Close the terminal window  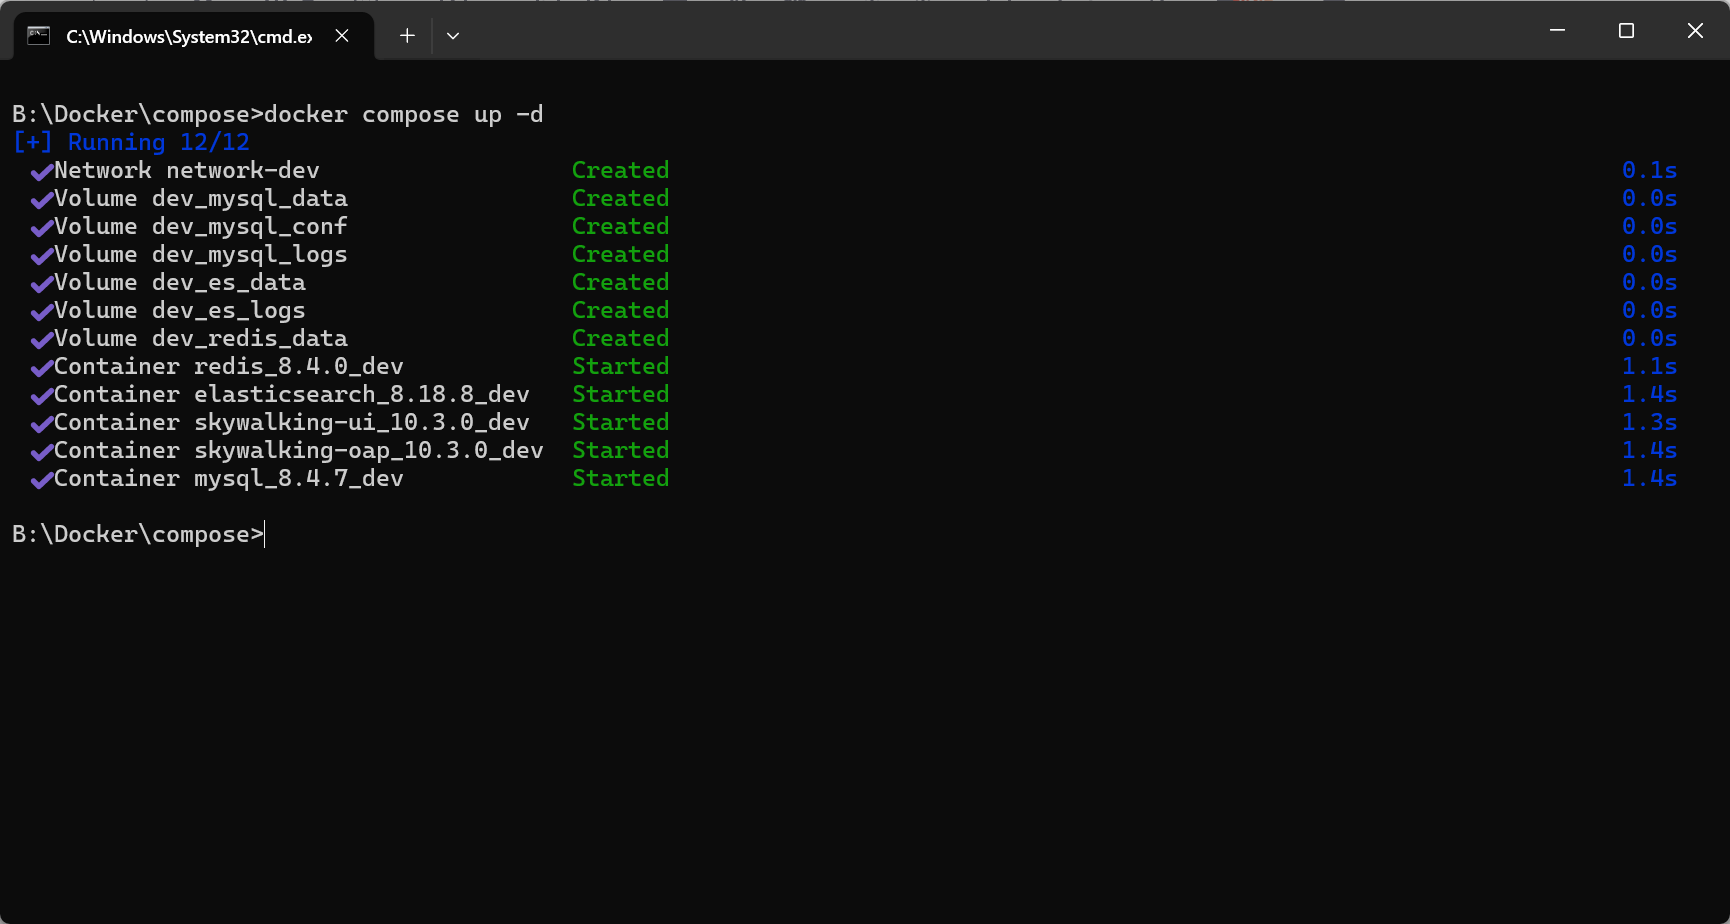pos(1695,31)
